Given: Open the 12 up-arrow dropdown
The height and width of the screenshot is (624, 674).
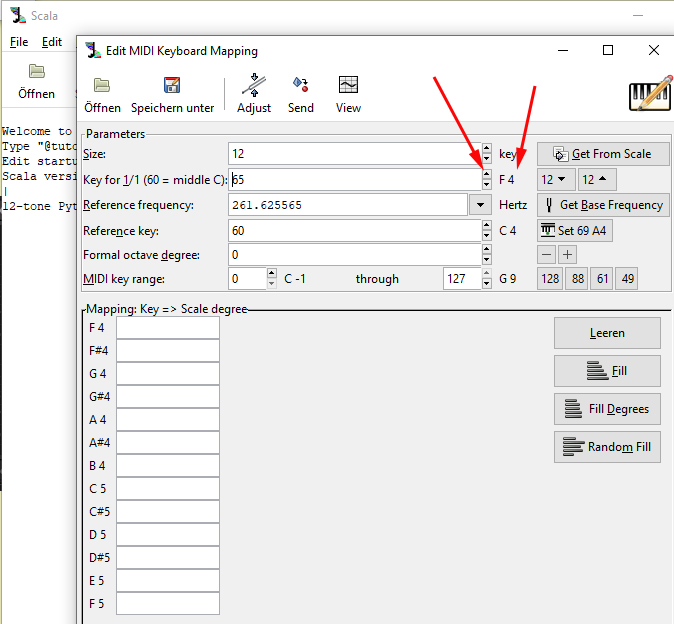Looking at the screenshot, I should (597, 179).
